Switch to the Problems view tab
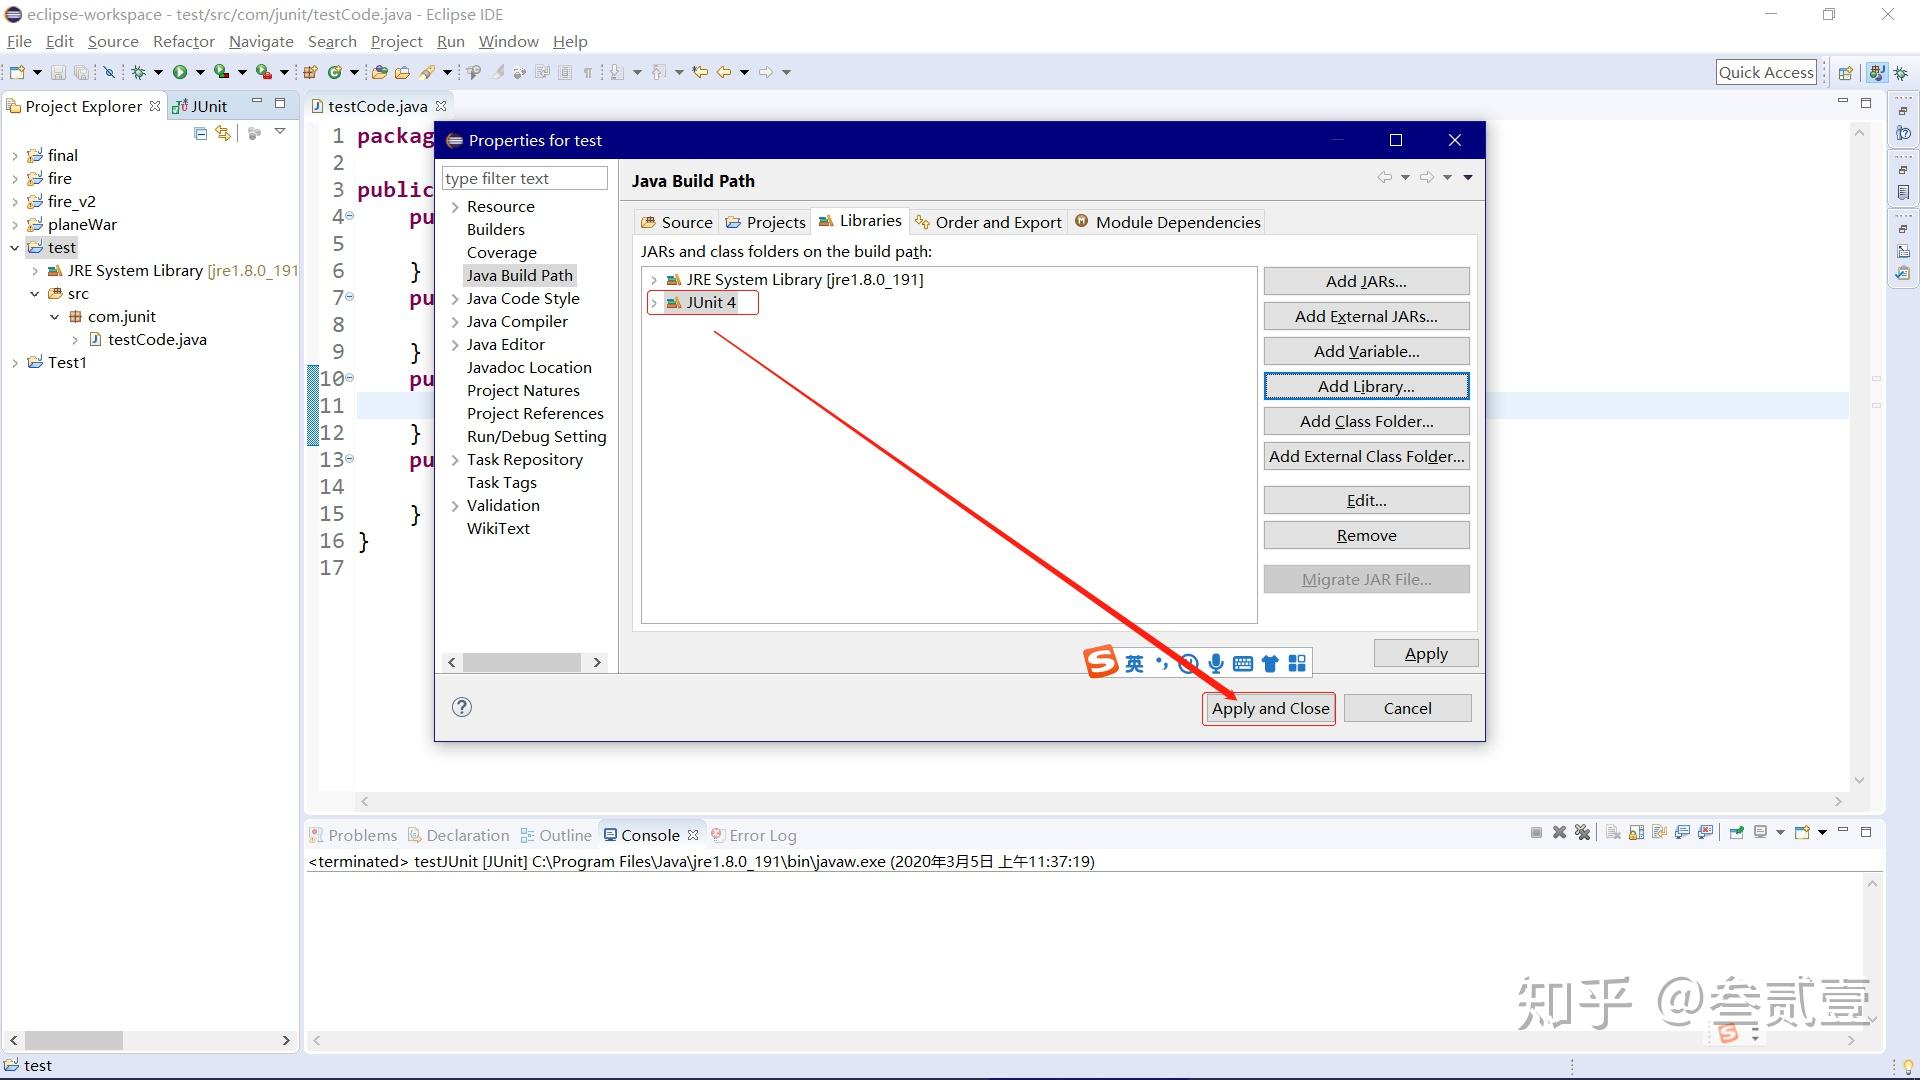 click(353, 835)
